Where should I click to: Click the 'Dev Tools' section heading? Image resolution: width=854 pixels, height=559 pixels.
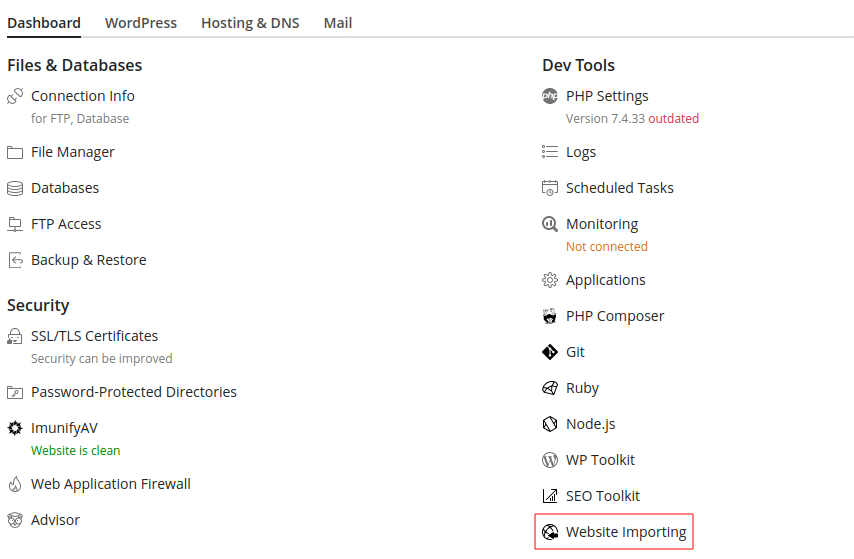point(578,65)
